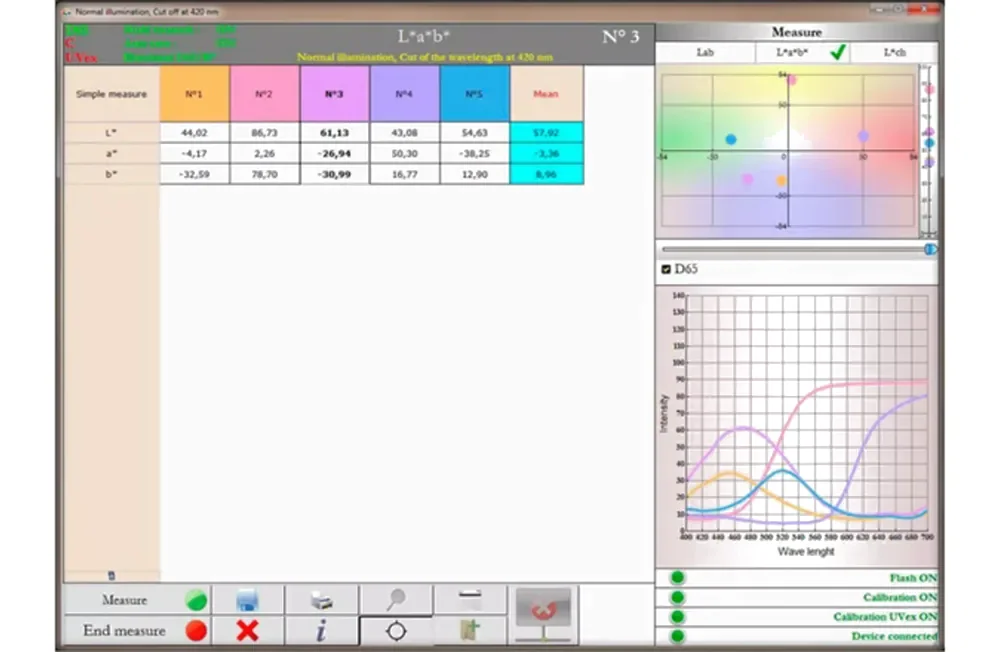Click the a* row label
This screenshot has width=1000, height=652.
112,153
